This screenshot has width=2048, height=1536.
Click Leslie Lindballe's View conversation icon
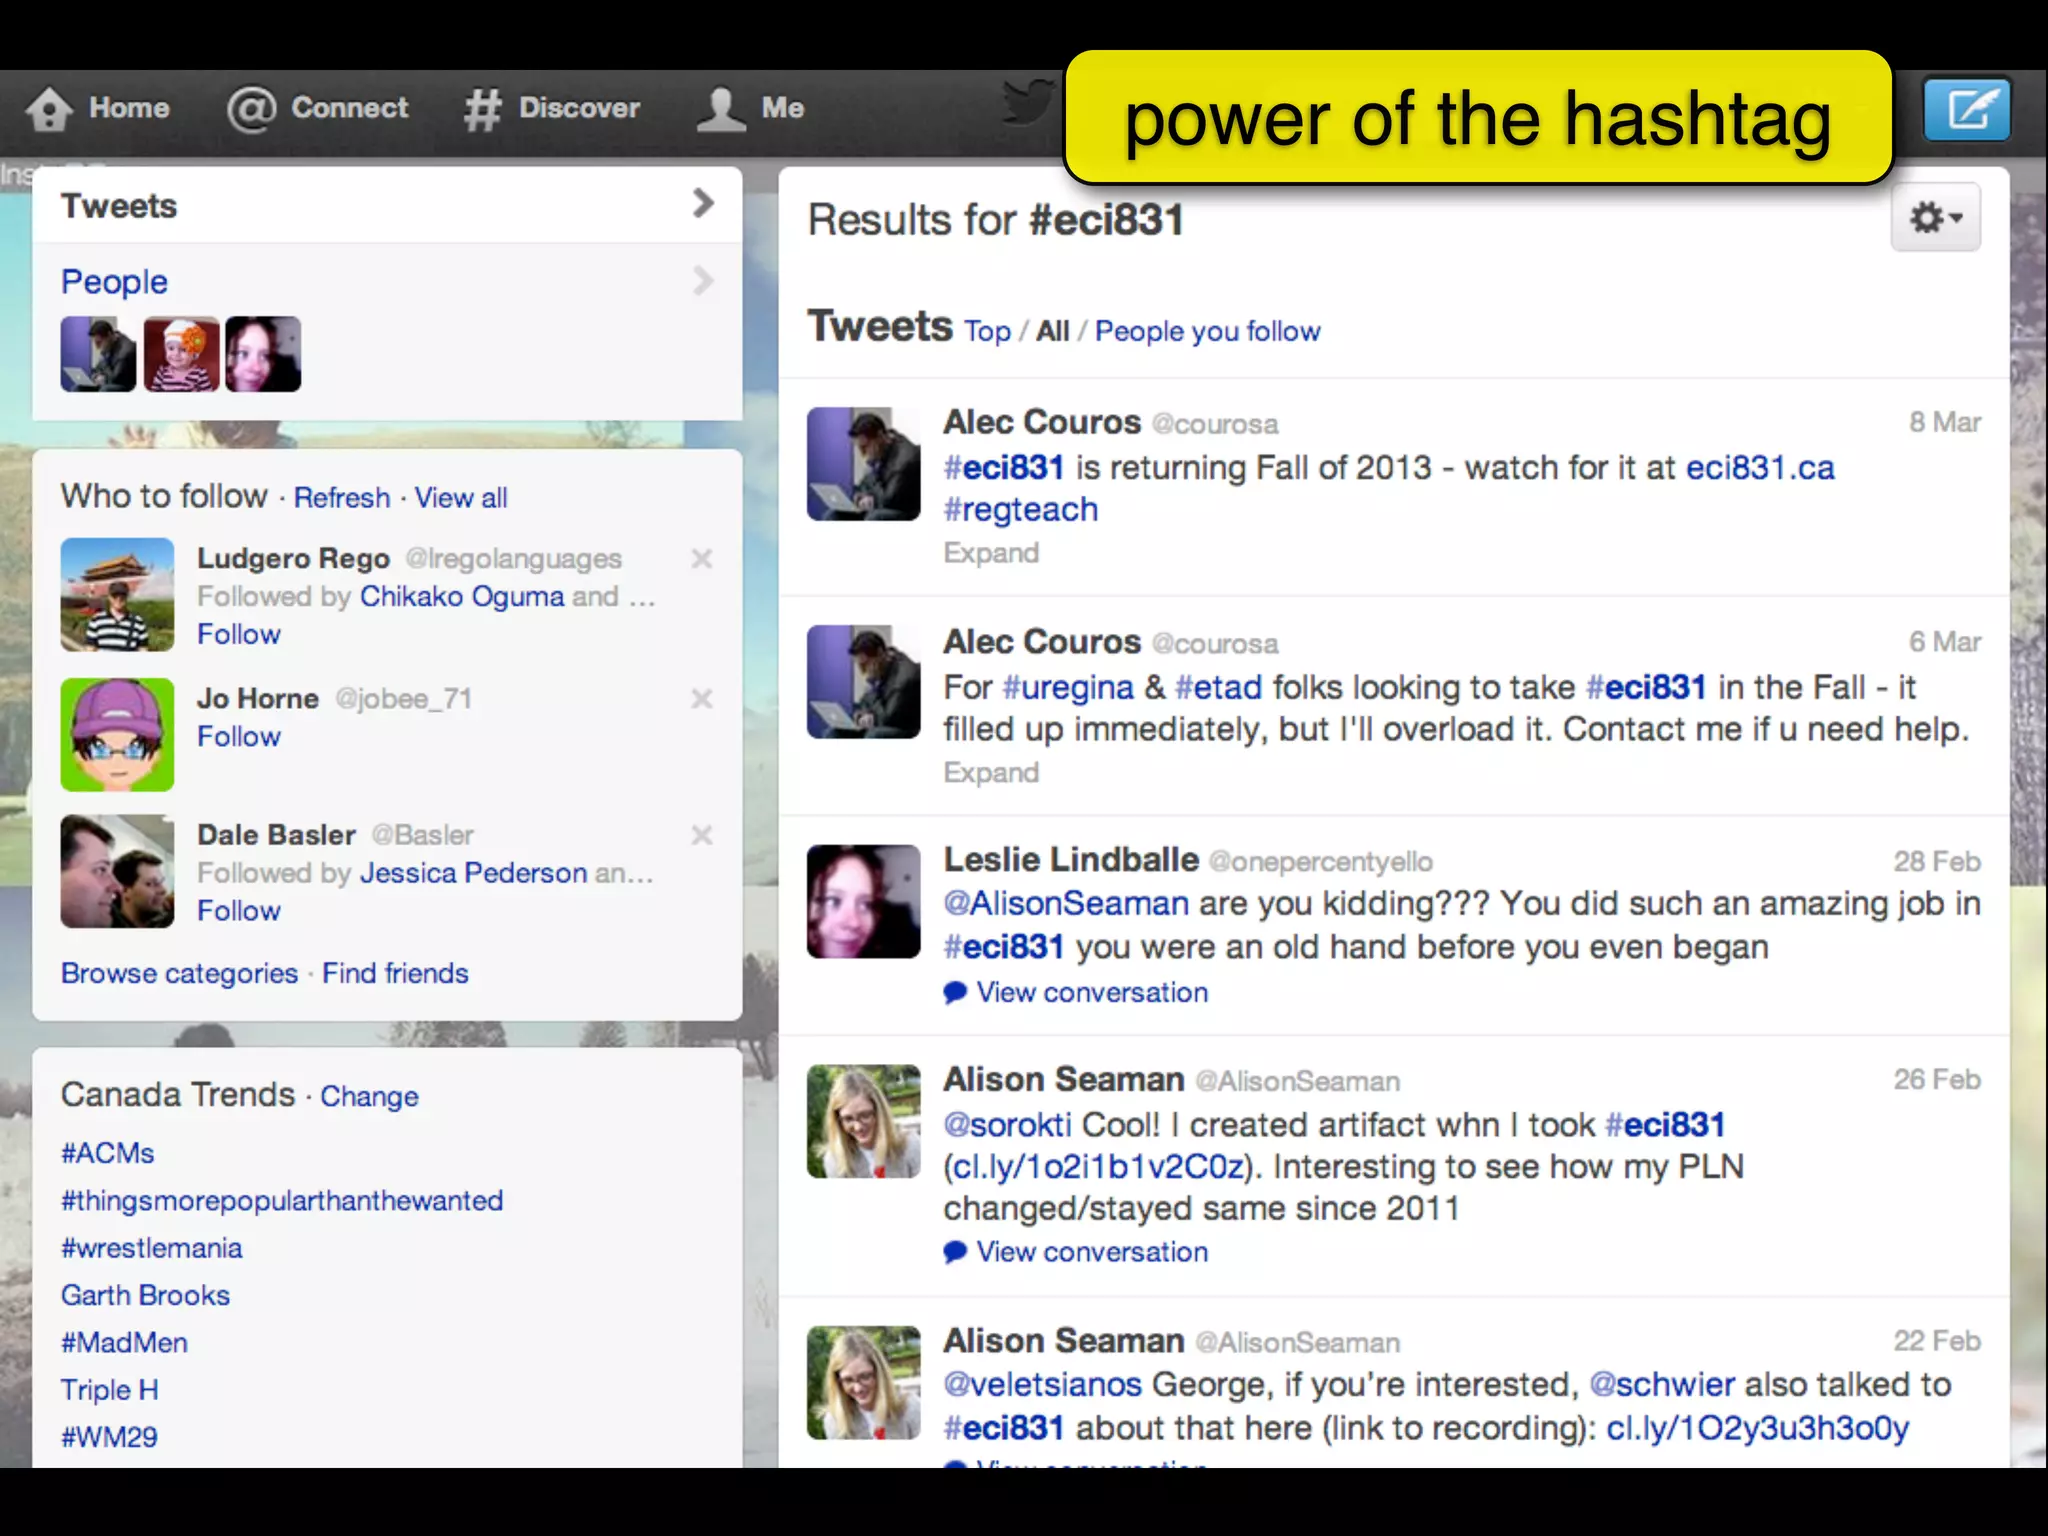point(955,992)
